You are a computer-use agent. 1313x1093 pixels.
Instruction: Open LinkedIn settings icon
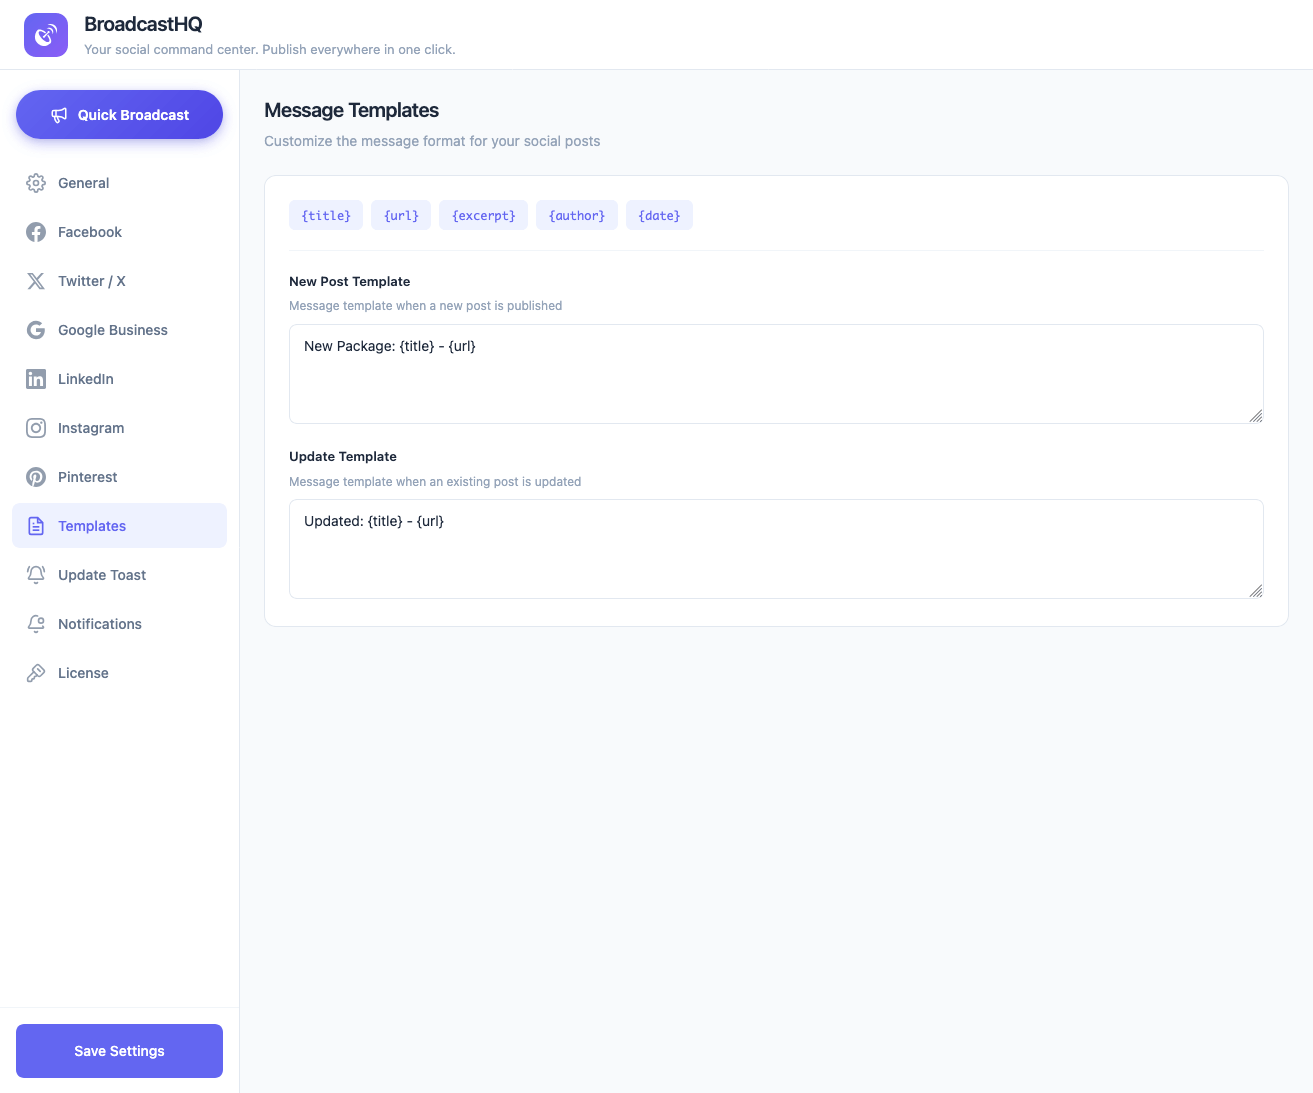36,379
